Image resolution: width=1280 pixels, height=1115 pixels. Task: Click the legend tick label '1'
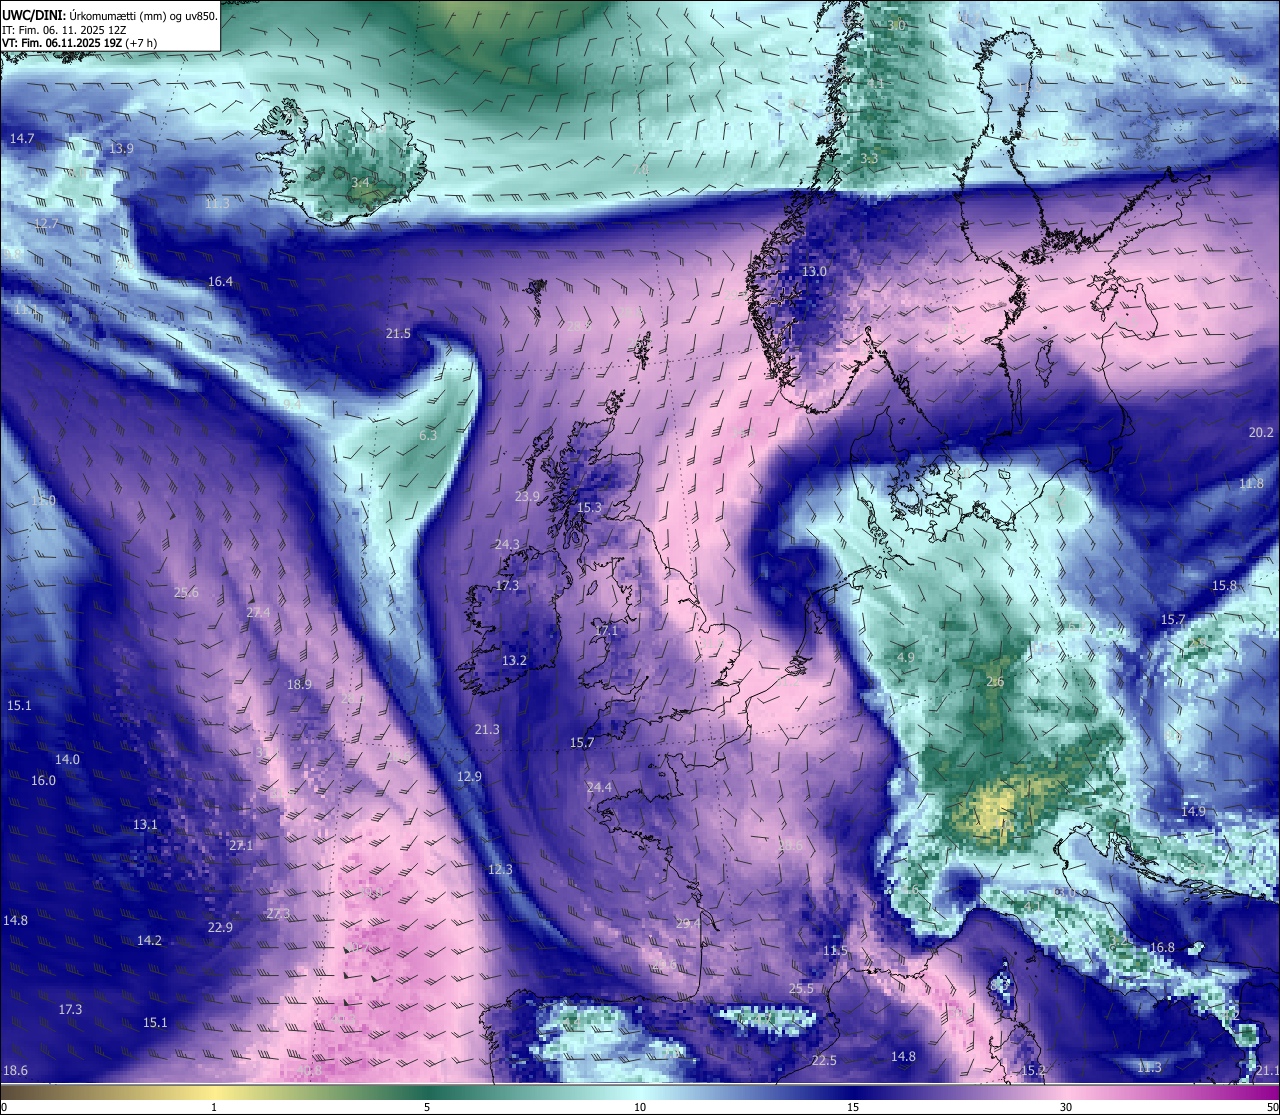pos(214,1107)
